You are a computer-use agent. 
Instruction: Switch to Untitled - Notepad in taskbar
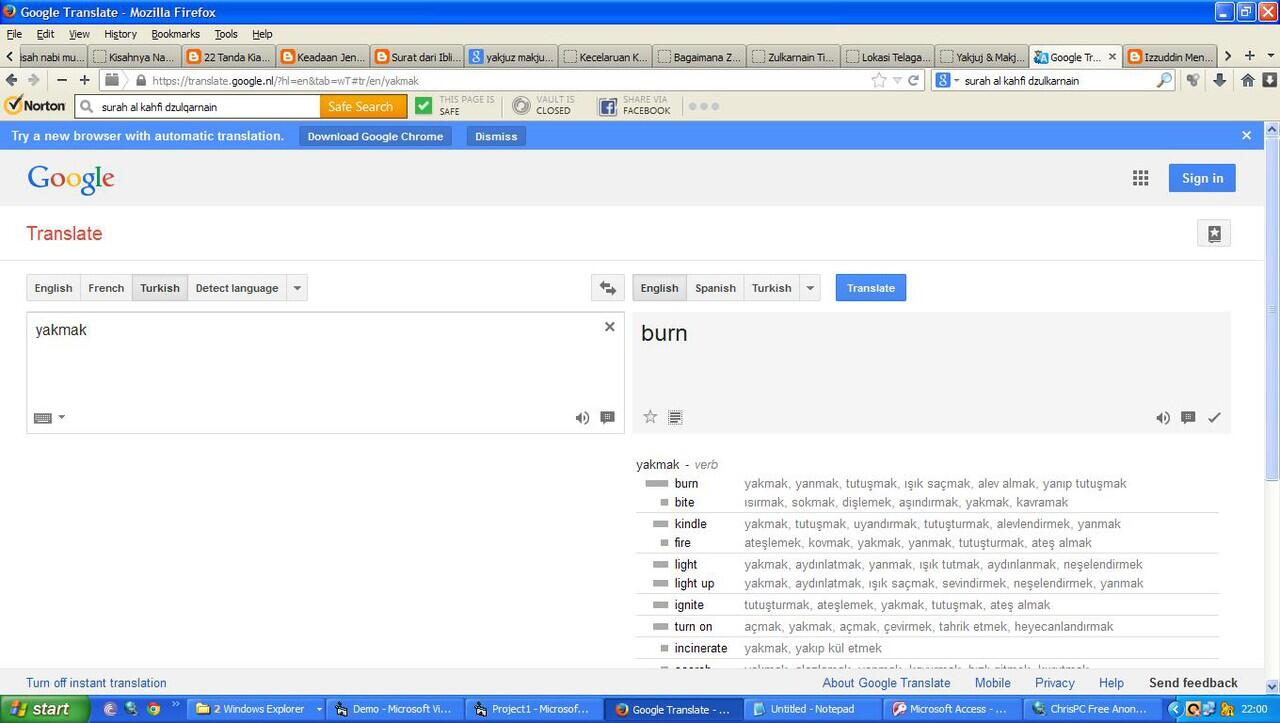pos(812,709)
